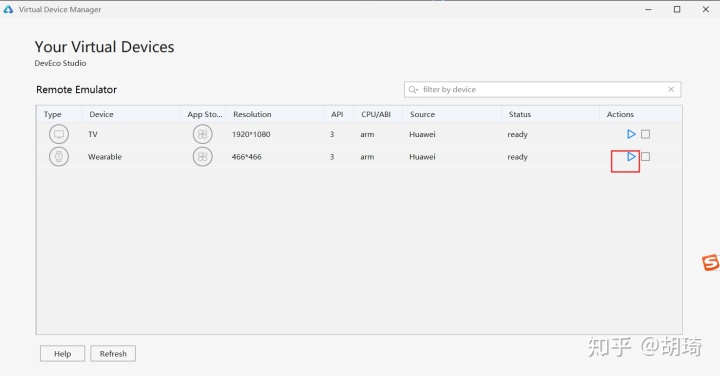Maximize the Virtual Device Manager window

pyautogui.click(x=677, y=9)
